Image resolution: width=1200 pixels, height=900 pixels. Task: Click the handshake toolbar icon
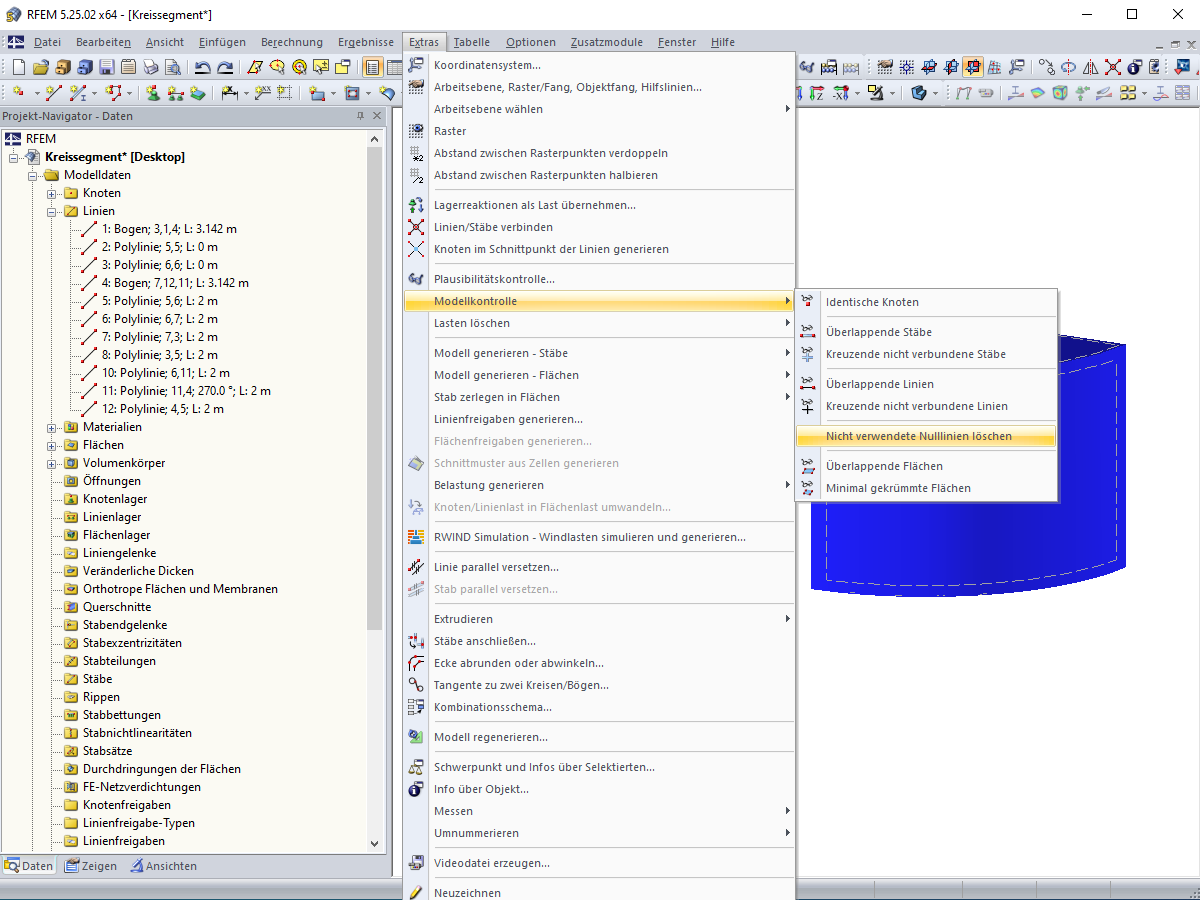(885, 67)
